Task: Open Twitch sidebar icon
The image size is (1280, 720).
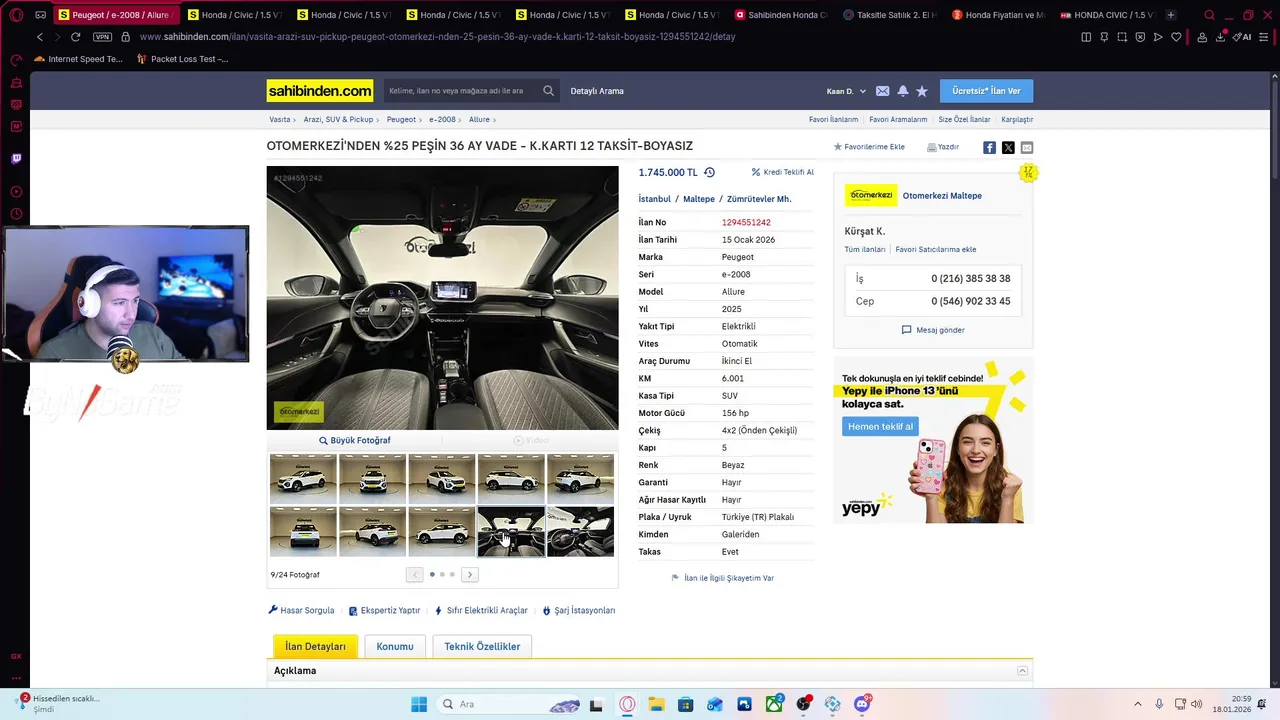Action: click(x=16, y=158)
